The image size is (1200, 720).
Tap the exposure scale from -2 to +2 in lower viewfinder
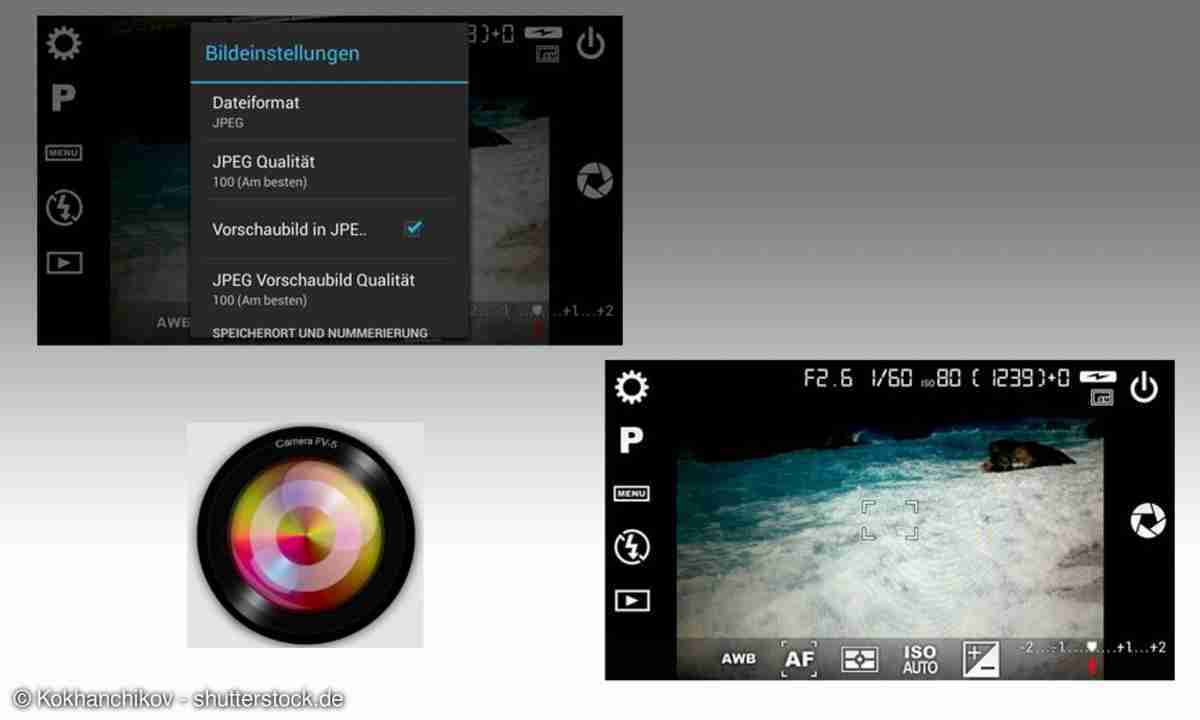tap(1092, 648)
